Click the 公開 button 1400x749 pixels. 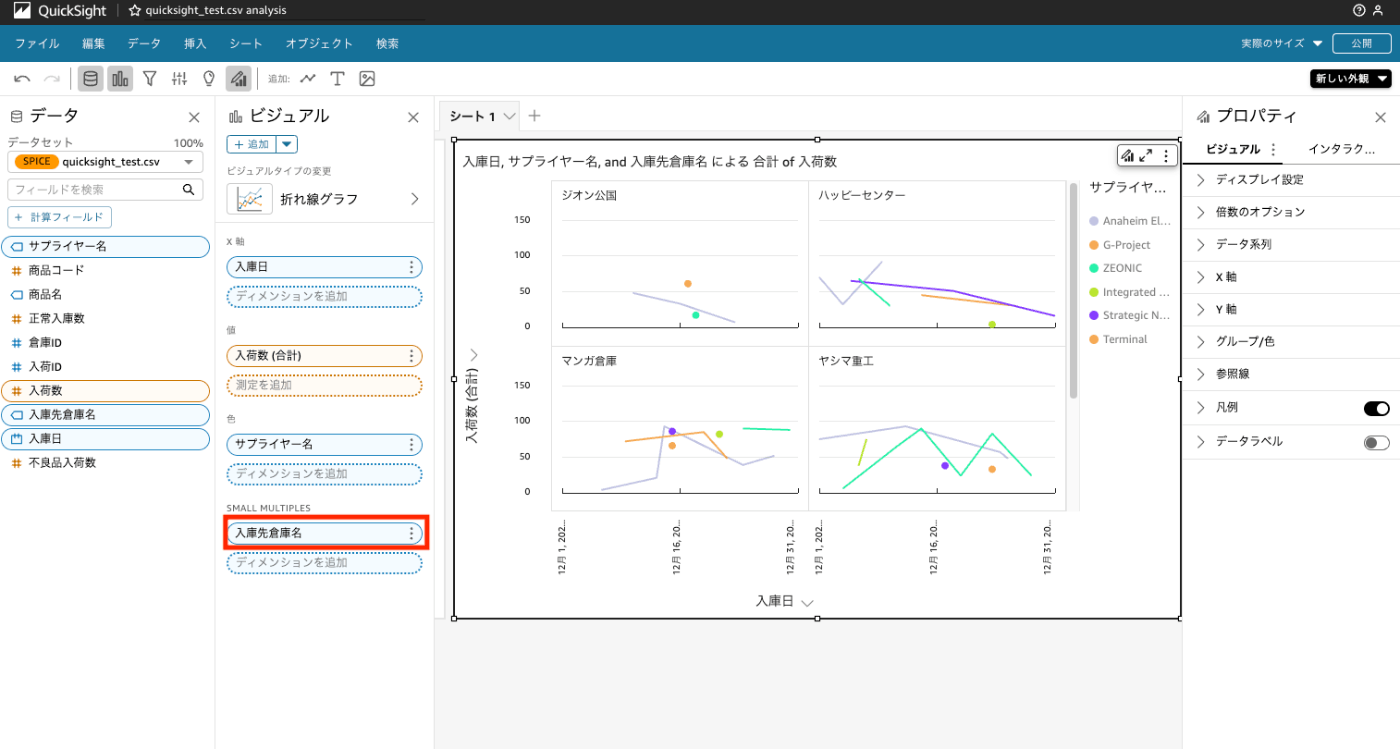click(1362, 43)
